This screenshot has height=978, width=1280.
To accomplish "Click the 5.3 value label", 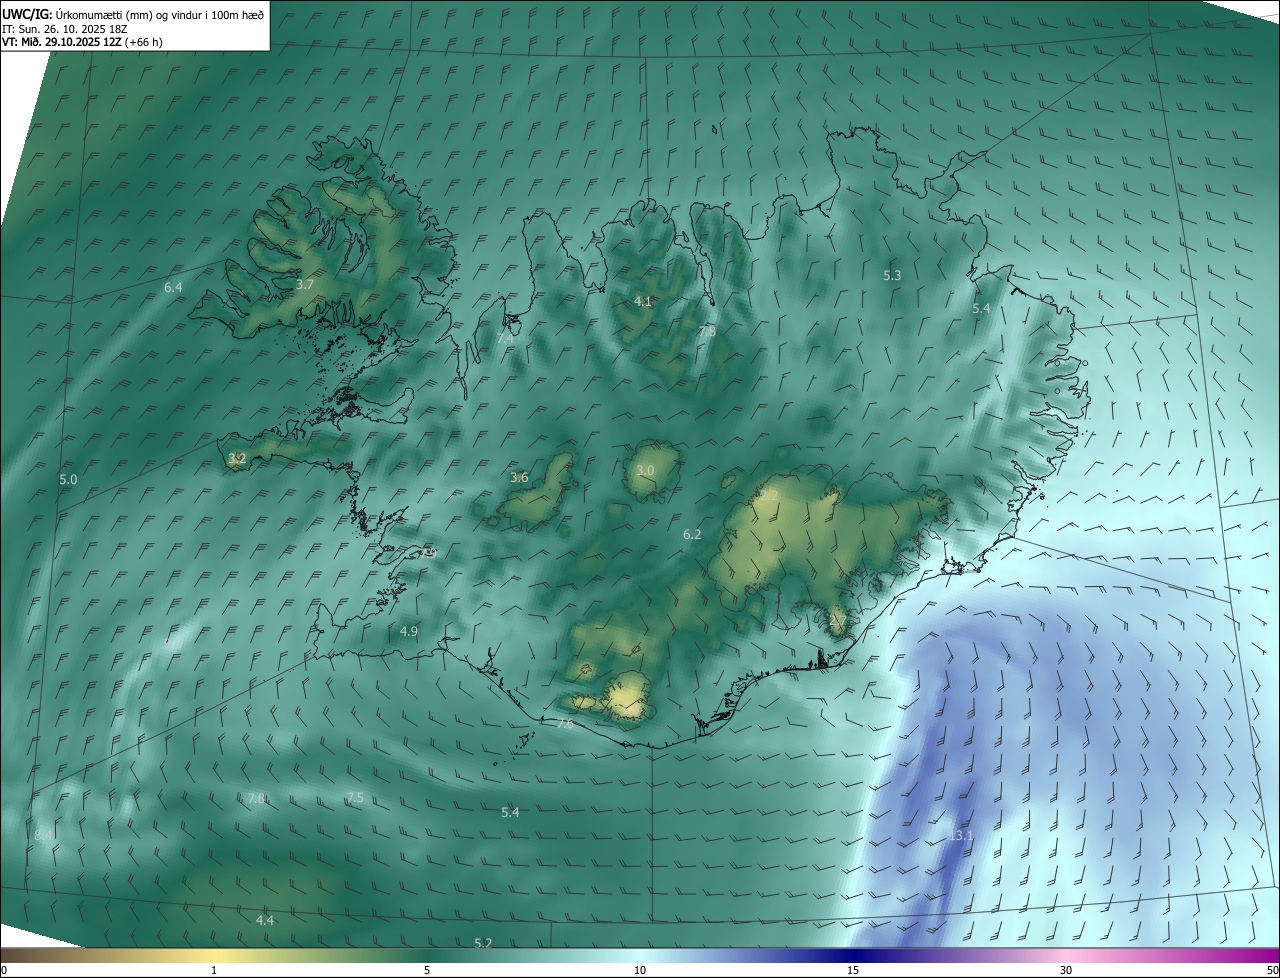I will (x=892, y=275).
